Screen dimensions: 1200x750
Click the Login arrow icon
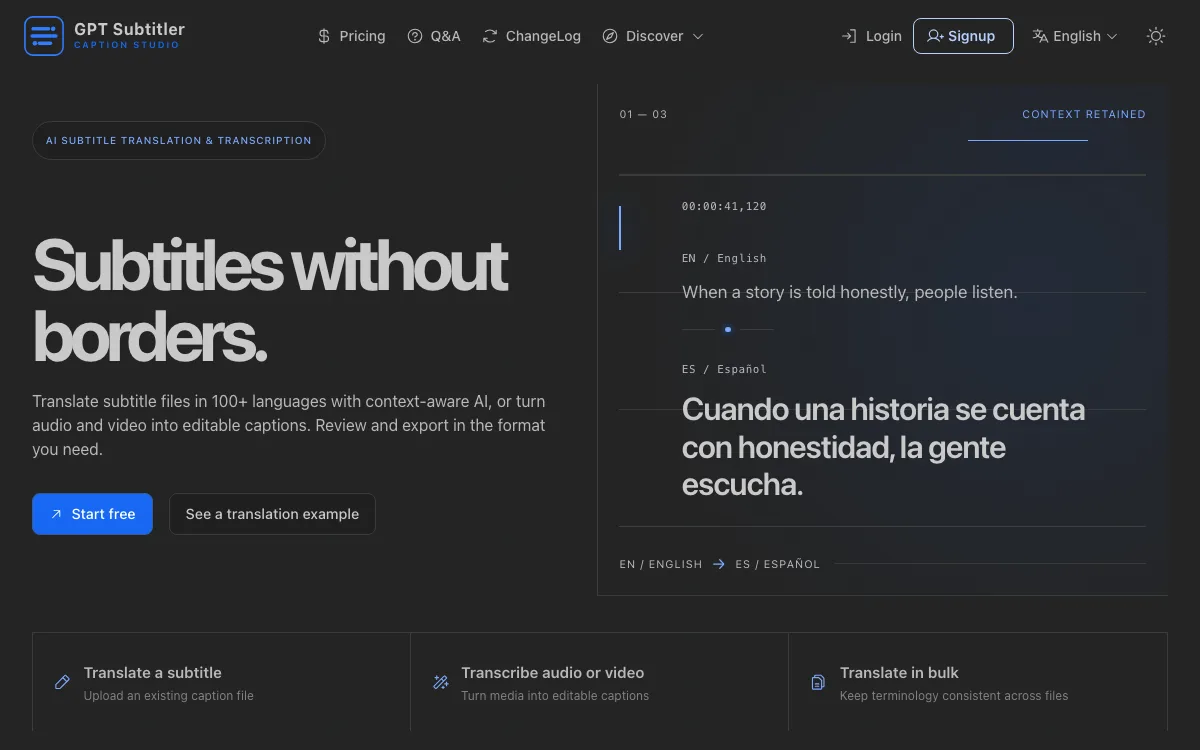pyautogui.click(x=849, y=36)
